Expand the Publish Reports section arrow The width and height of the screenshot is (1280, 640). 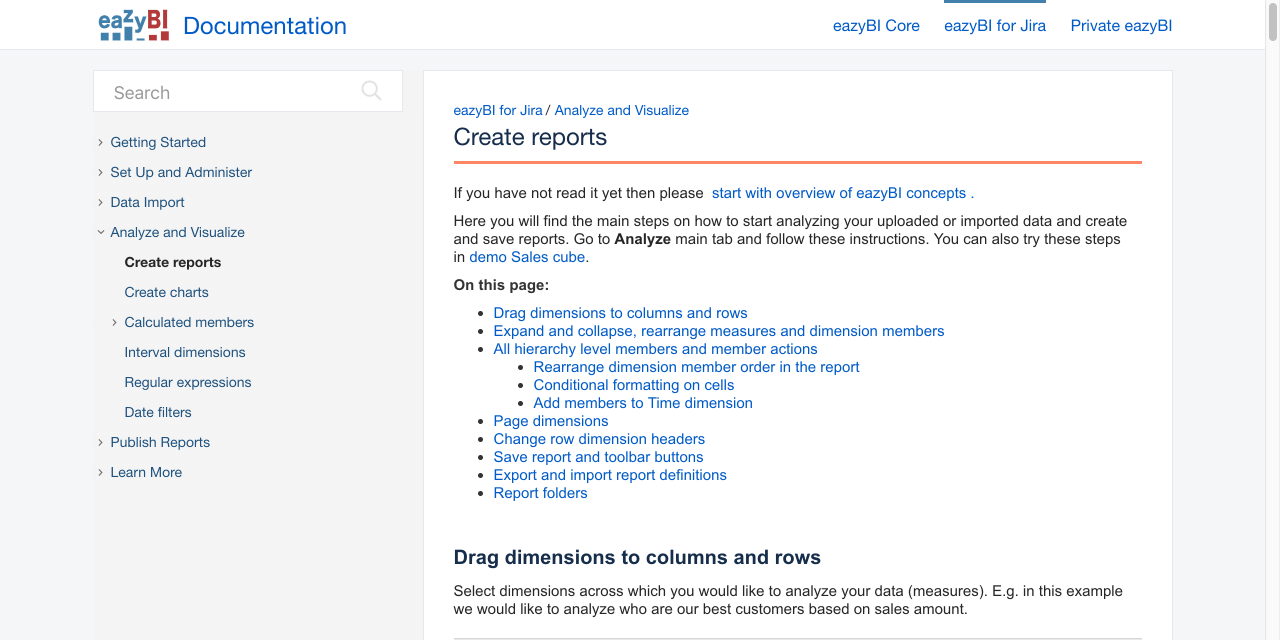pos(100,442)
